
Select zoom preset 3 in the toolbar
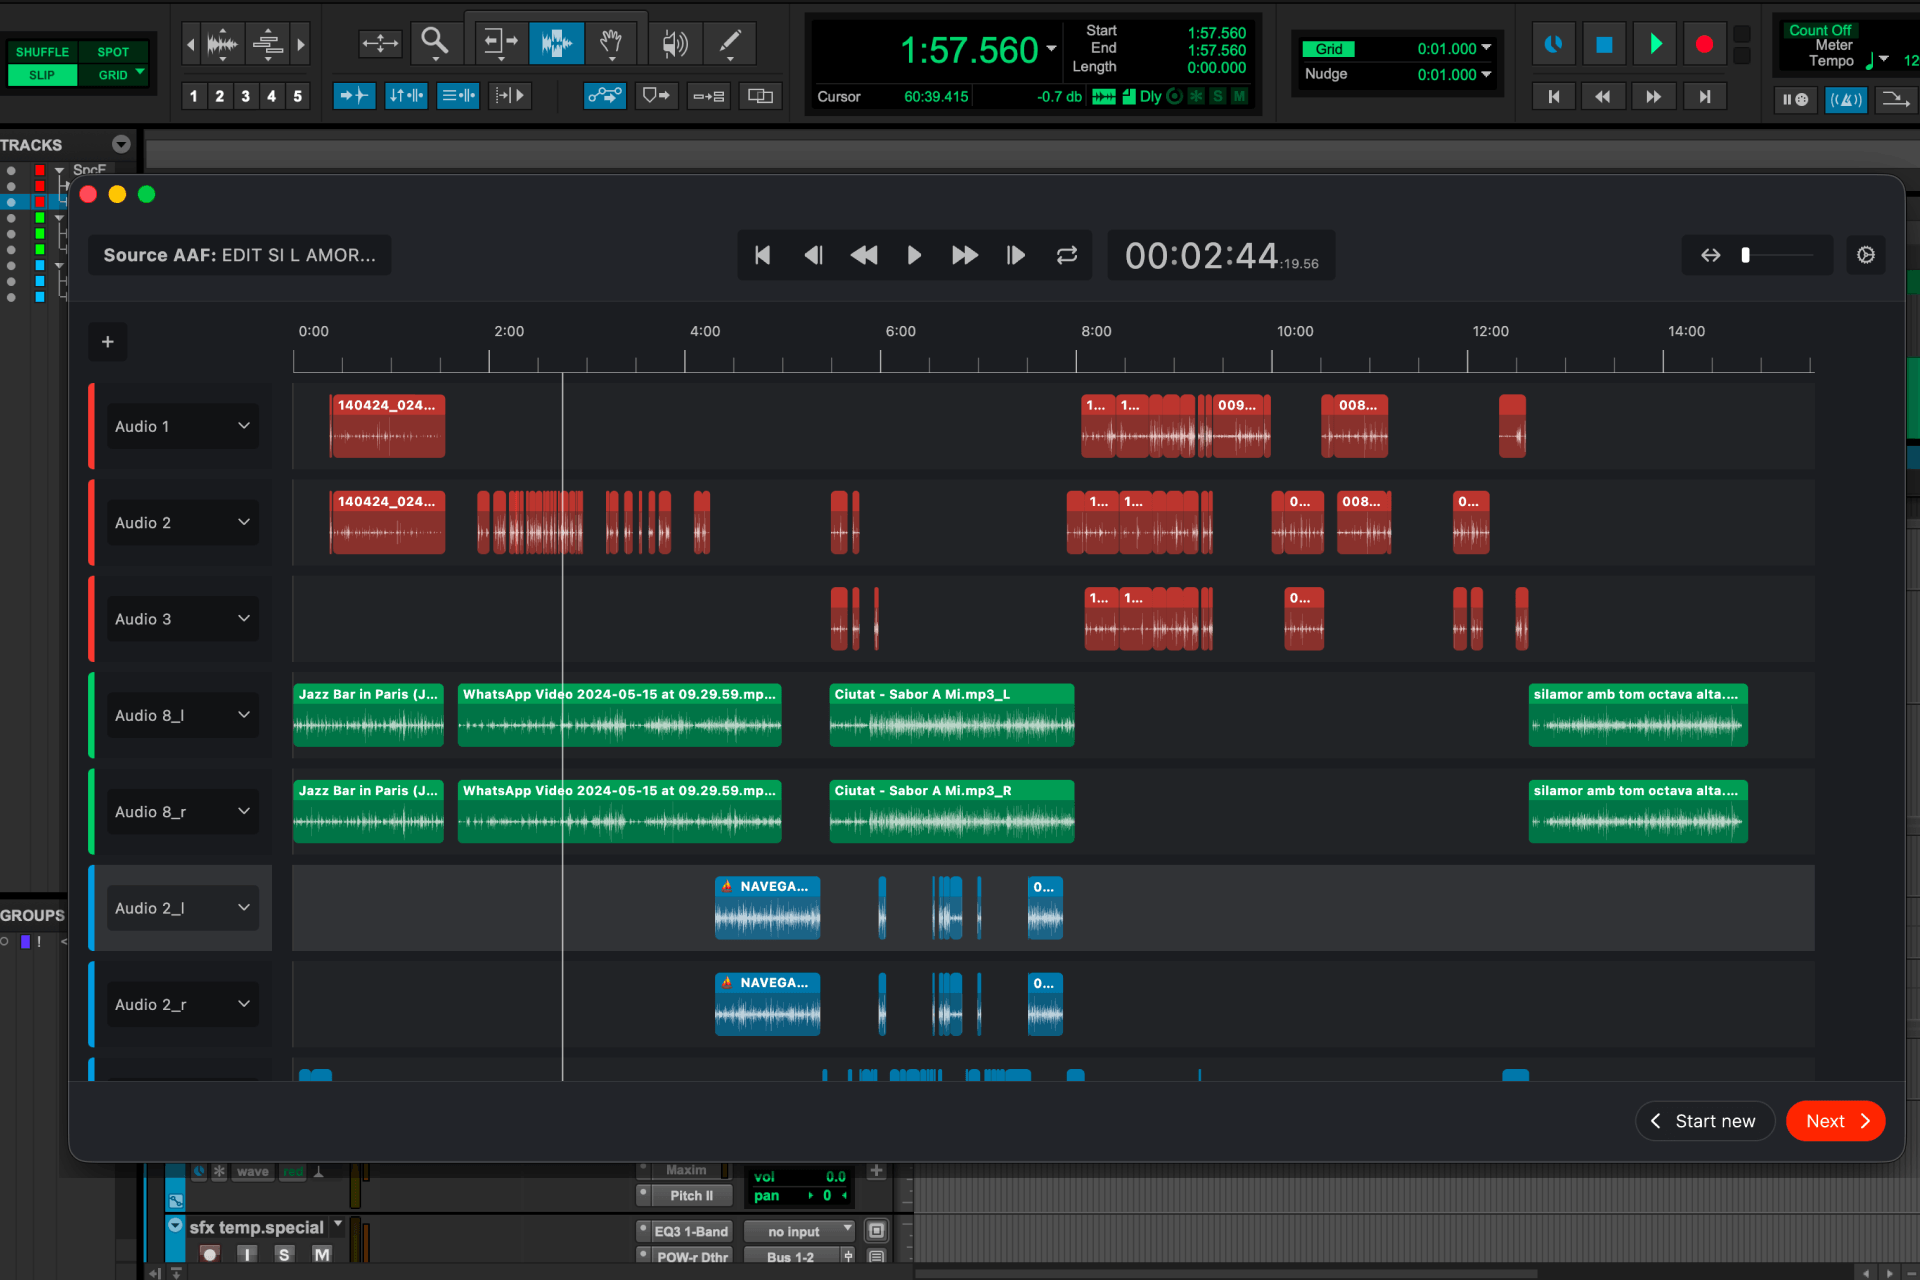[x=245, y=95]
